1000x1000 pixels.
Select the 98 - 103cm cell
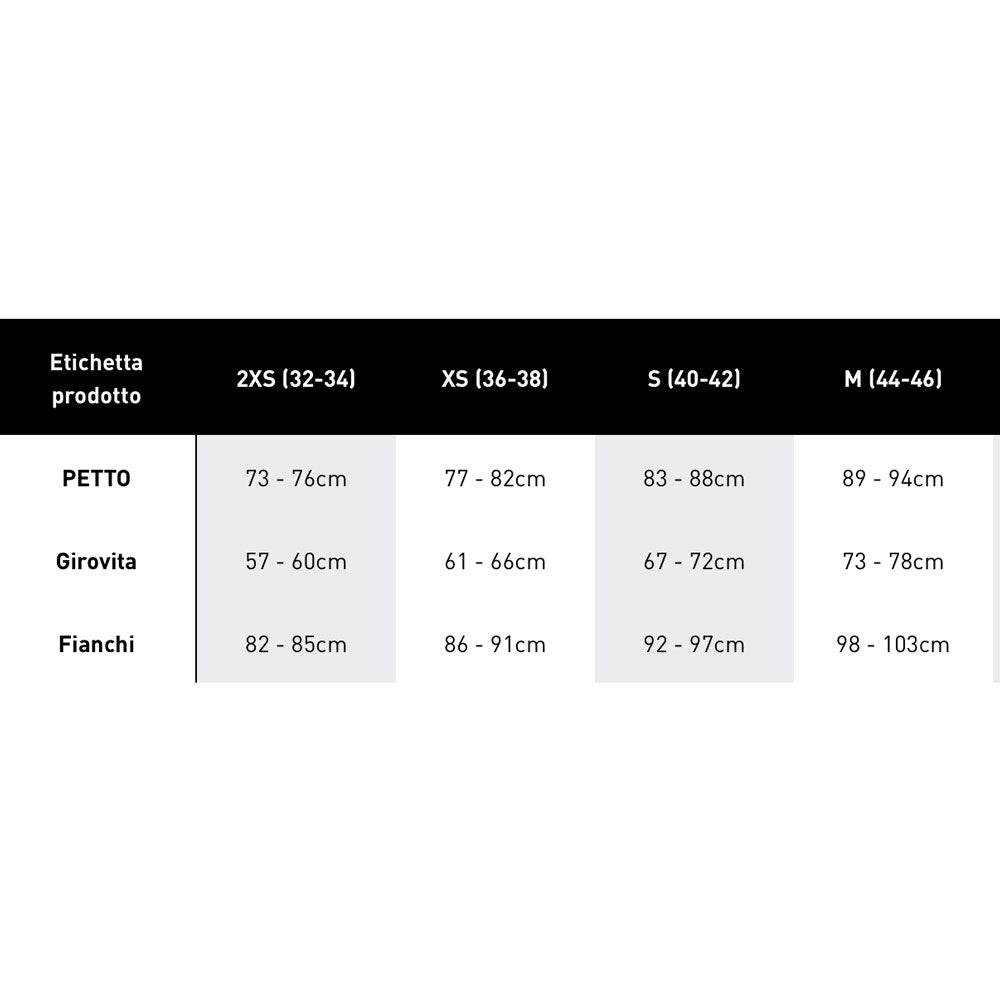893,644
